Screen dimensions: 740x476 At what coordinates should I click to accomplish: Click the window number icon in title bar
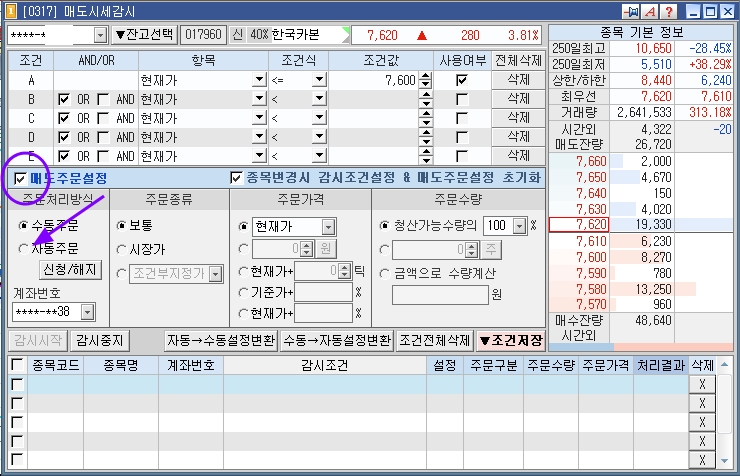pyautogui.click(x=10, y=11)
